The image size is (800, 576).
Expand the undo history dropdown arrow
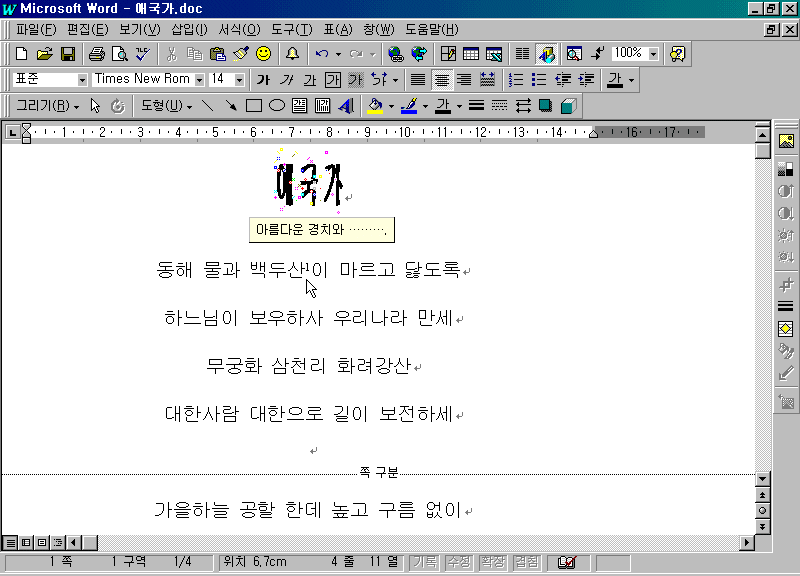pyautogui.click(x=338, y=54)
